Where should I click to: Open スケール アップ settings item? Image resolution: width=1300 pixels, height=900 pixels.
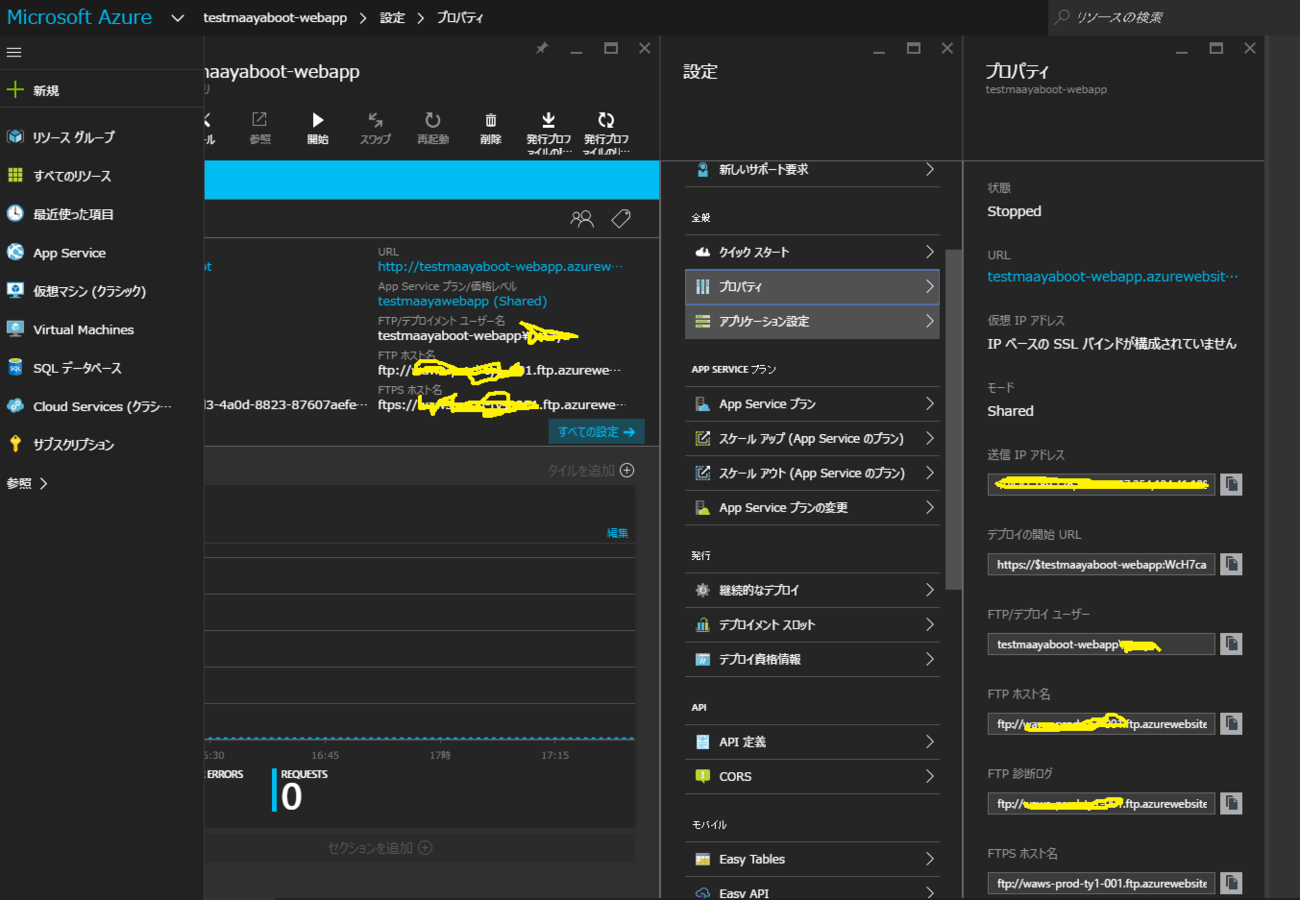point(812,439)
